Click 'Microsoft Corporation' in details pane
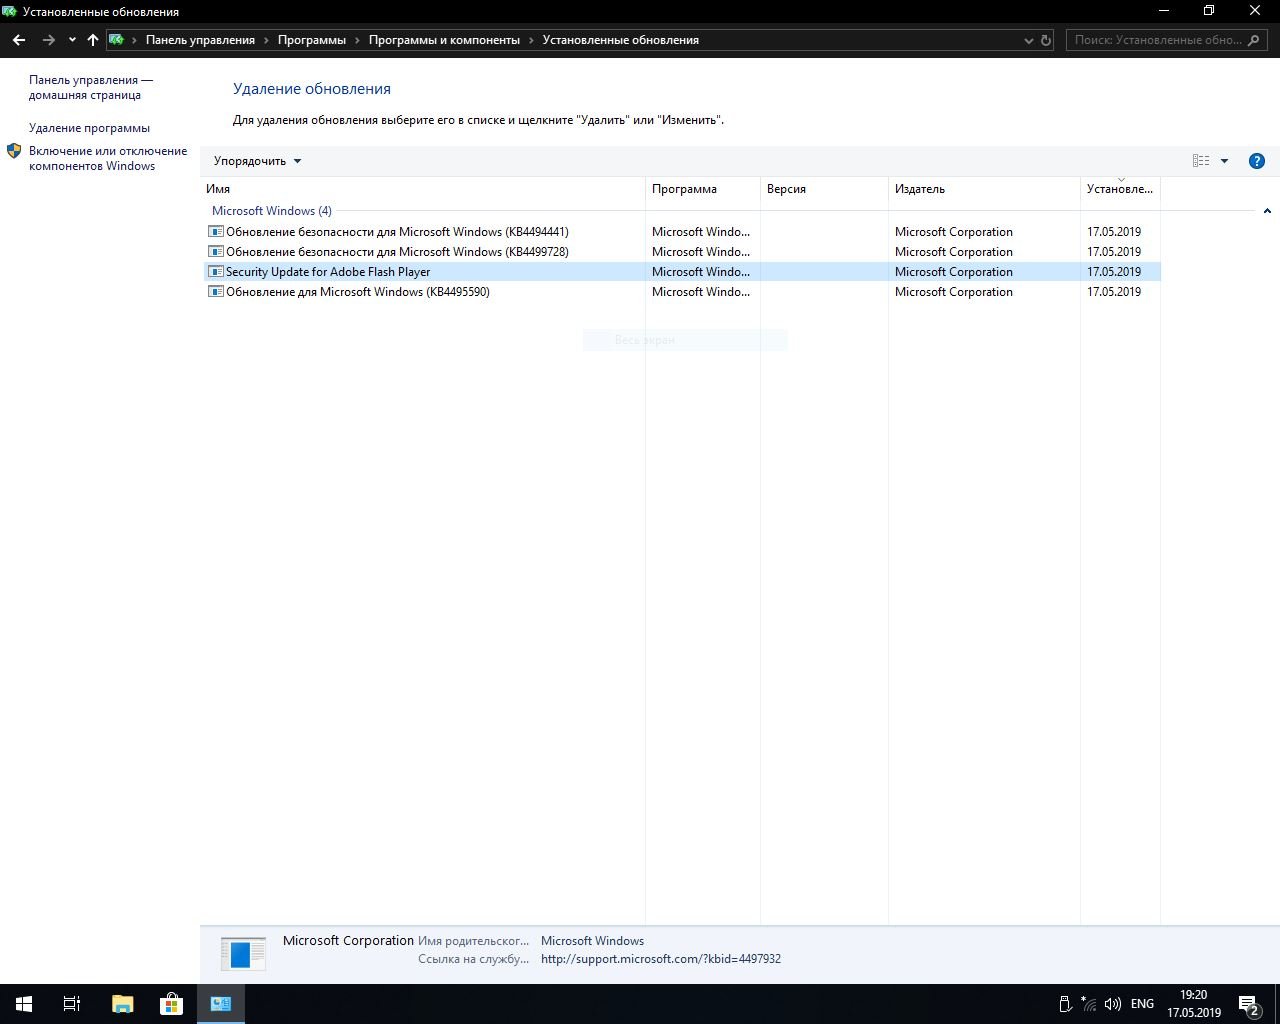The height and width of the screenshot is (1024, 1280). (x=348, y=941)
